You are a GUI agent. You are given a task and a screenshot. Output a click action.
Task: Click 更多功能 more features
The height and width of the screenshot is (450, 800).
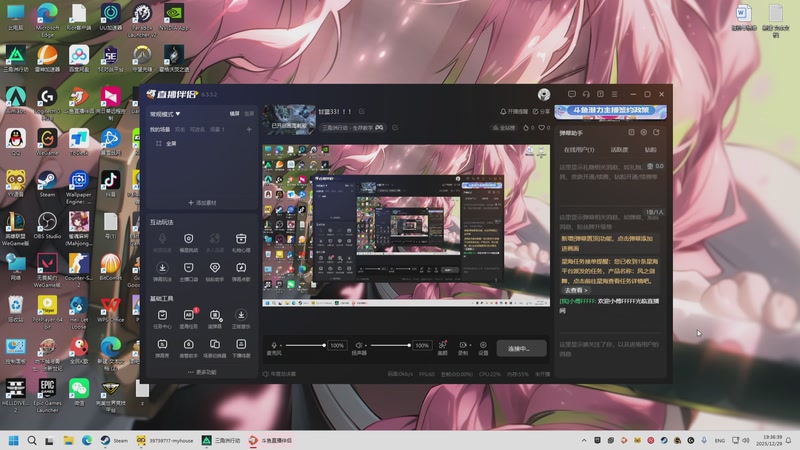click(202, 372)
